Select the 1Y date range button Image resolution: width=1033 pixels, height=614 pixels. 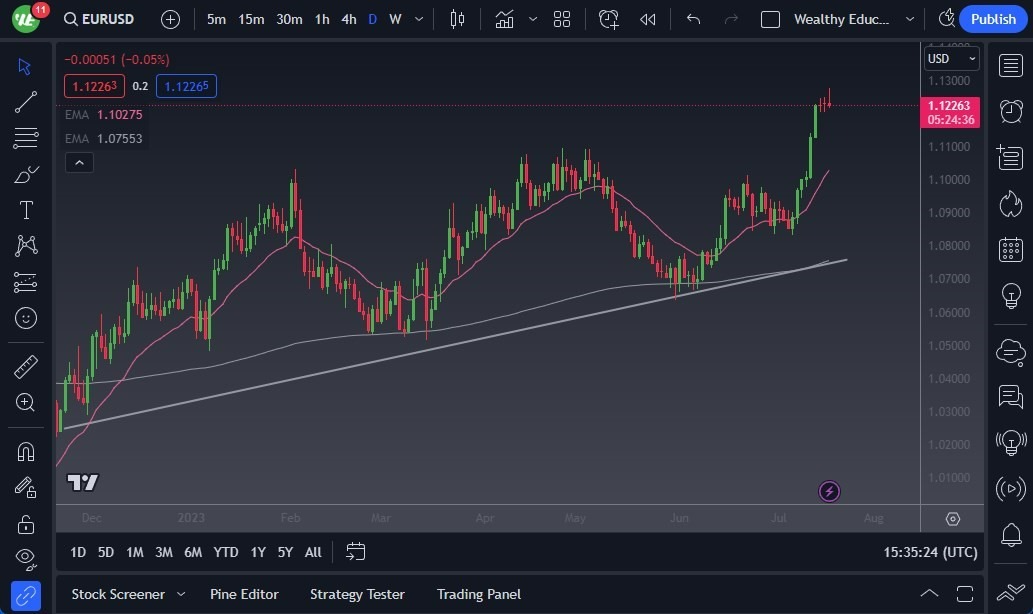257,551
